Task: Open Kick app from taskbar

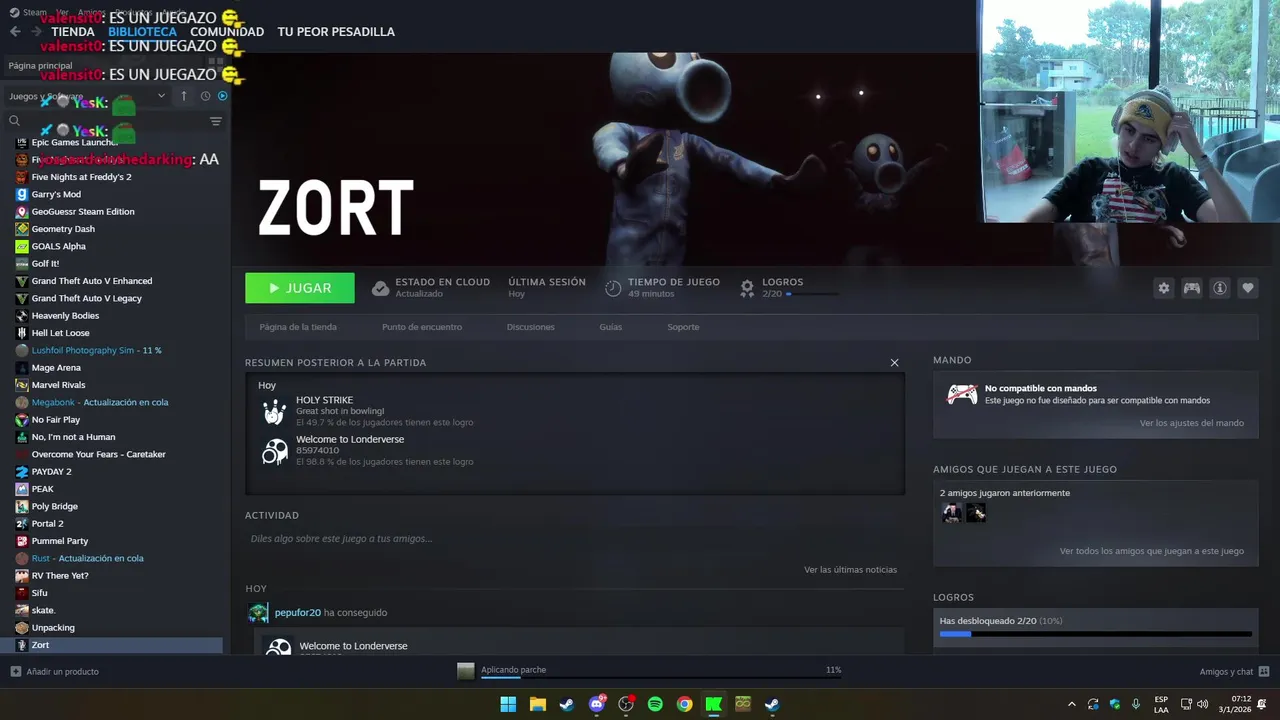Action: (713, 704)
